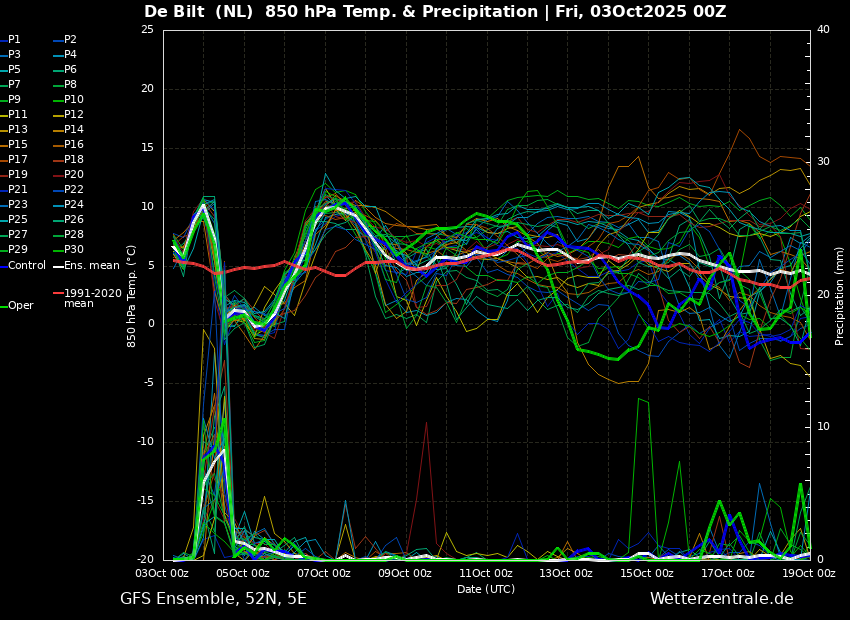
Task: Select the P9 legend entry
Action: pyautogui.click(x=10, y=99)
